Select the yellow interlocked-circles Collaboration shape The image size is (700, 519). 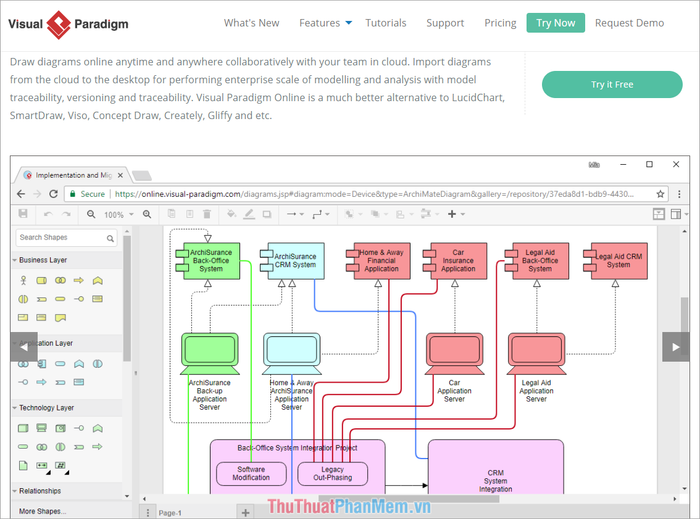click(x=60, y=280)
